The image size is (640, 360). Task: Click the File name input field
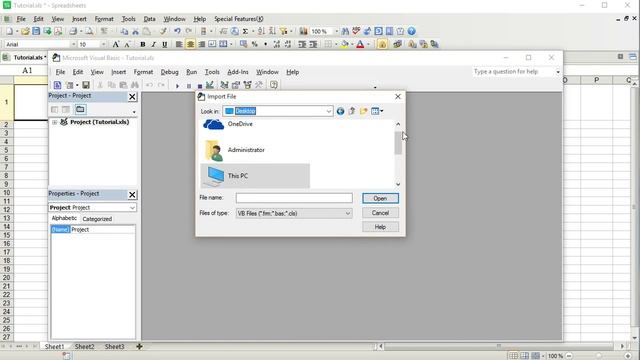click(x=294, y=198)
